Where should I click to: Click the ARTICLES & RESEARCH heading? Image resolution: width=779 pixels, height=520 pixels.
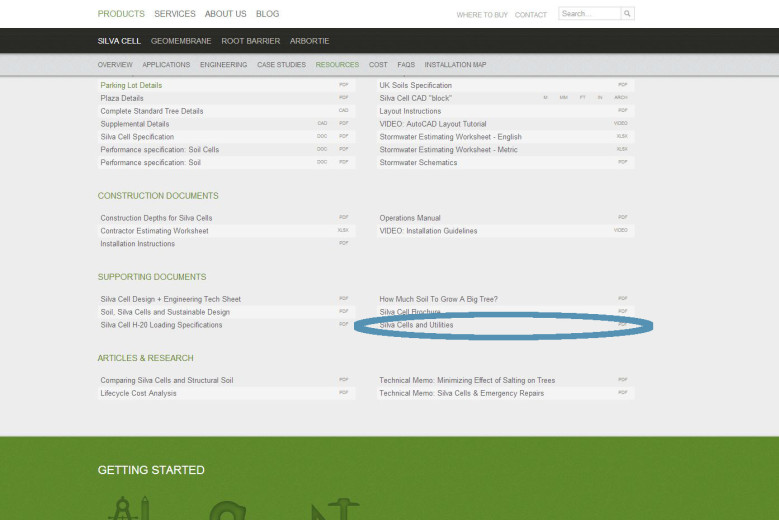146,358
